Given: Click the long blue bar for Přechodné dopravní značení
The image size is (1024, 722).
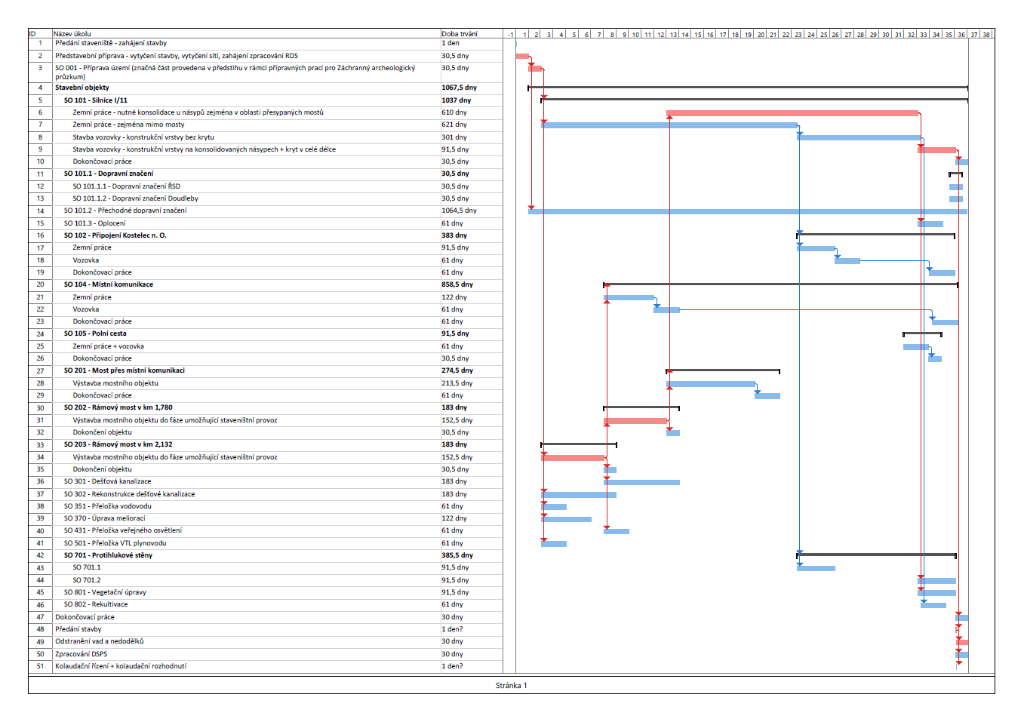Looking at the screenshot, I should [x=745, y=211].
